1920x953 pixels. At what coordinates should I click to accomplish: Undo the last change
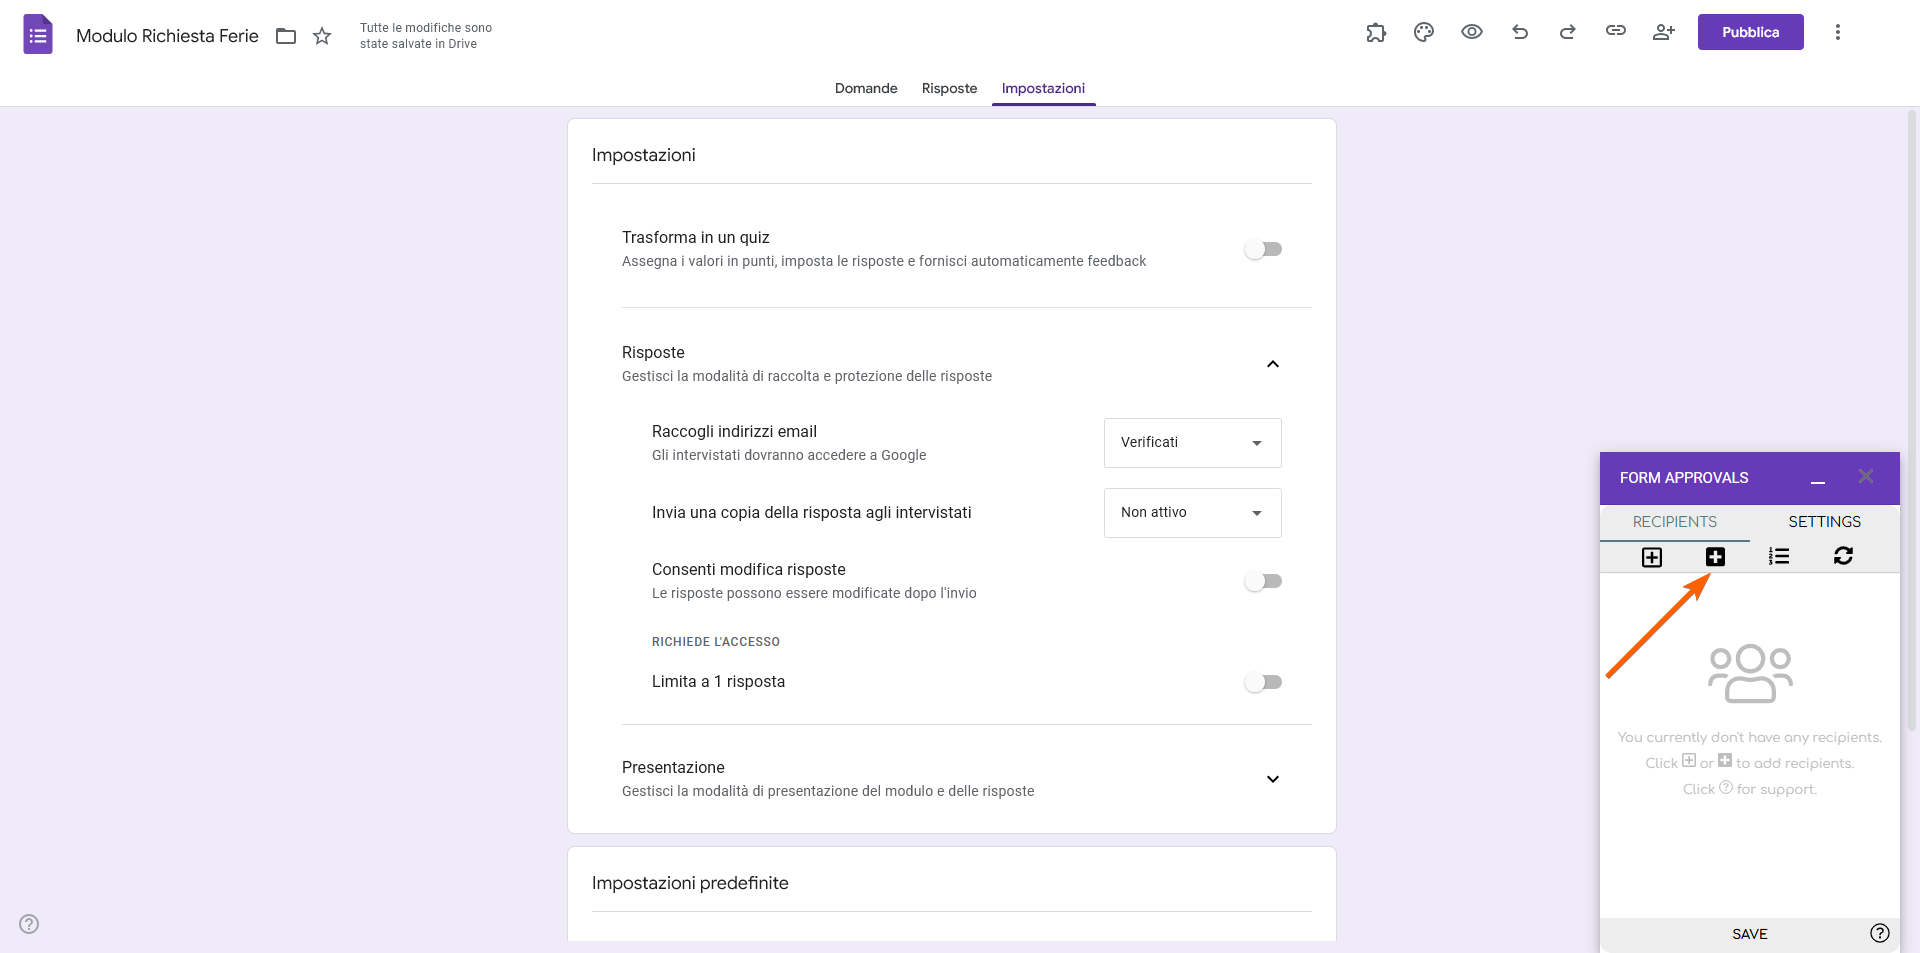point(1519,32)
